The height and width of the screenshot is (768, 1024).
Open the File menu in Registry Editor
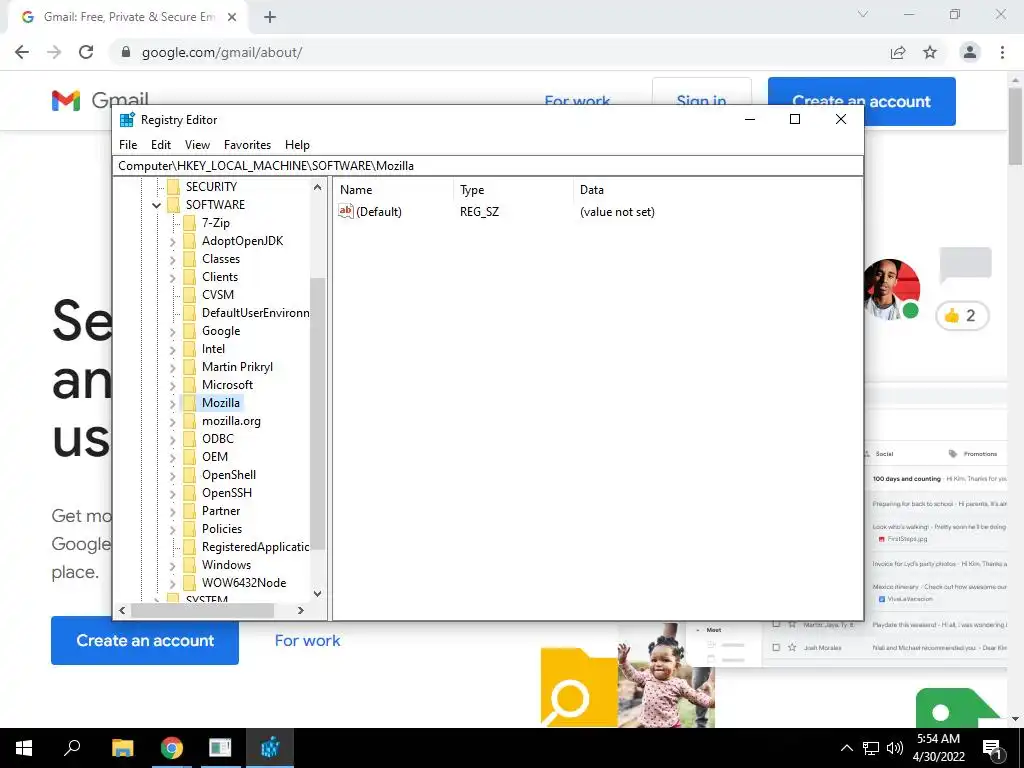(x=128, y=145)
